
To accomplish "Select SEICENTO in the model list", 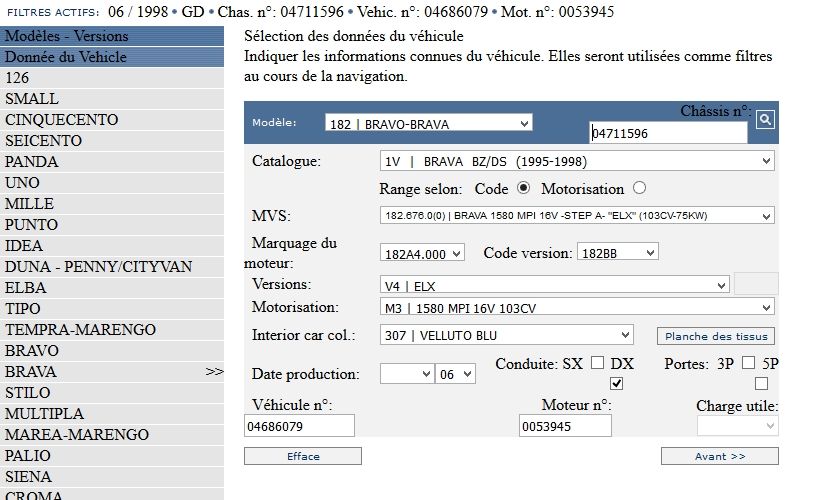I will [x=112, y=140].
